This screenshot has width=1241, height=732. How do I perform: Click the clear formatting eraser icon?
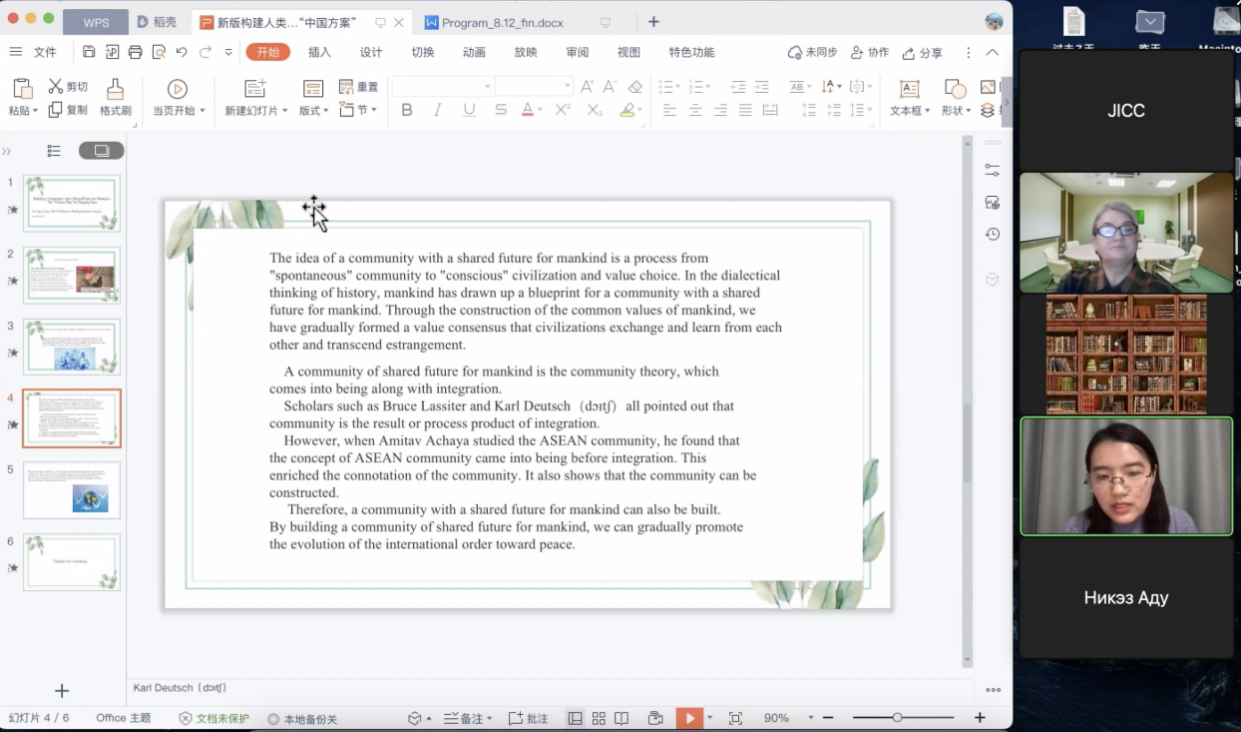635,87
